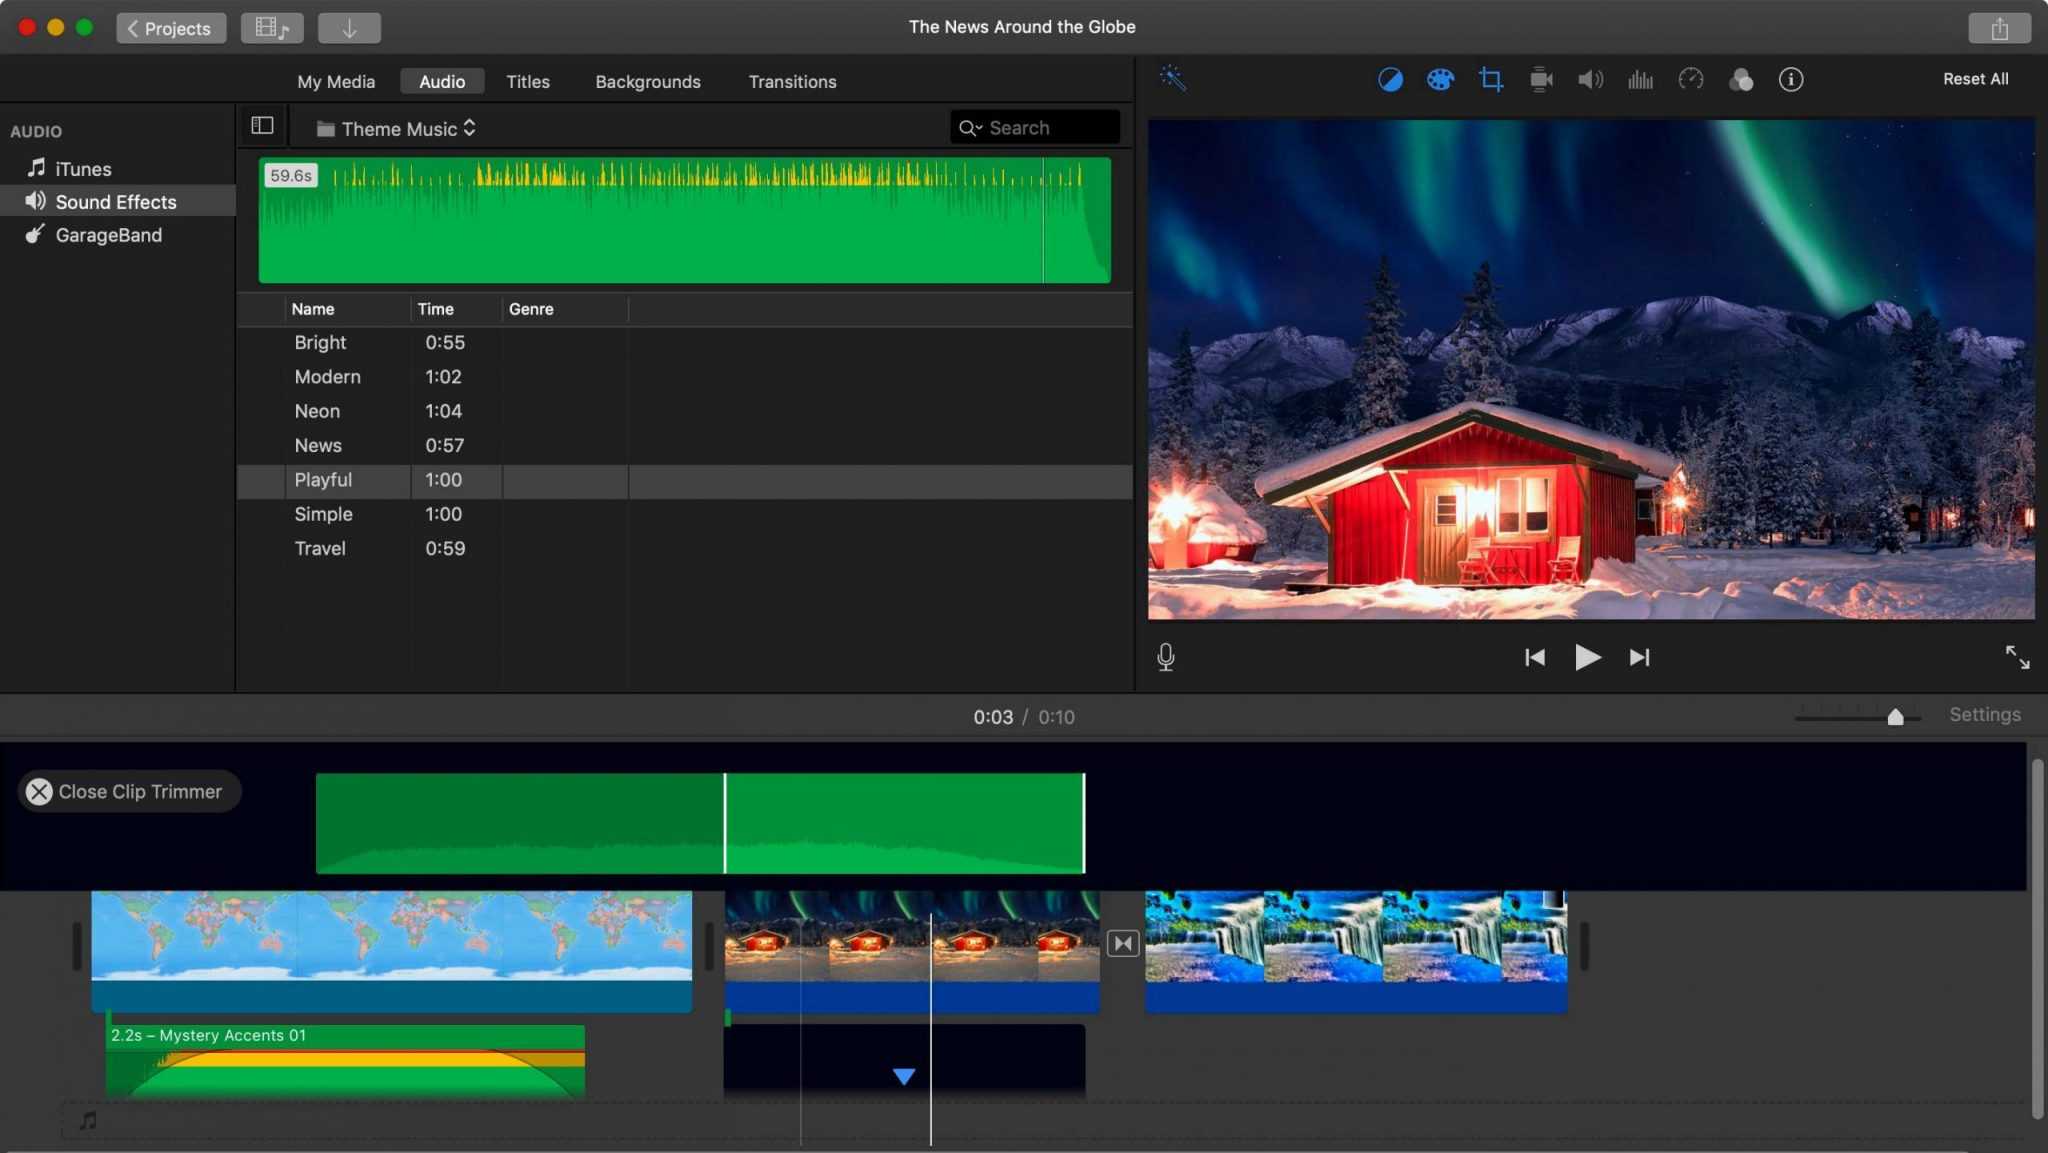Open the Theme Music folder dropdown
The width and height of the screenshot is (2048, 1153).
[397, 128]
